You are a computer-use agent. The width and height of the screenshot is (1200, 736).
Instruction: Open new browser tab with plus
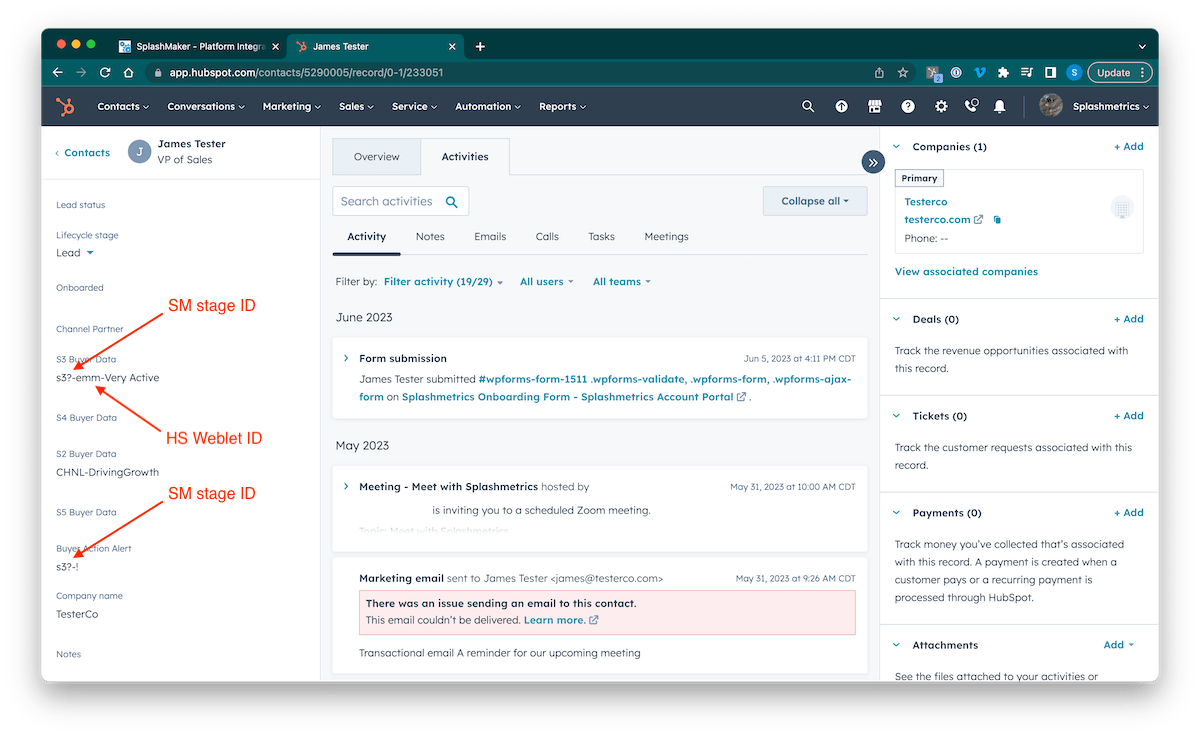coord(480,46)
